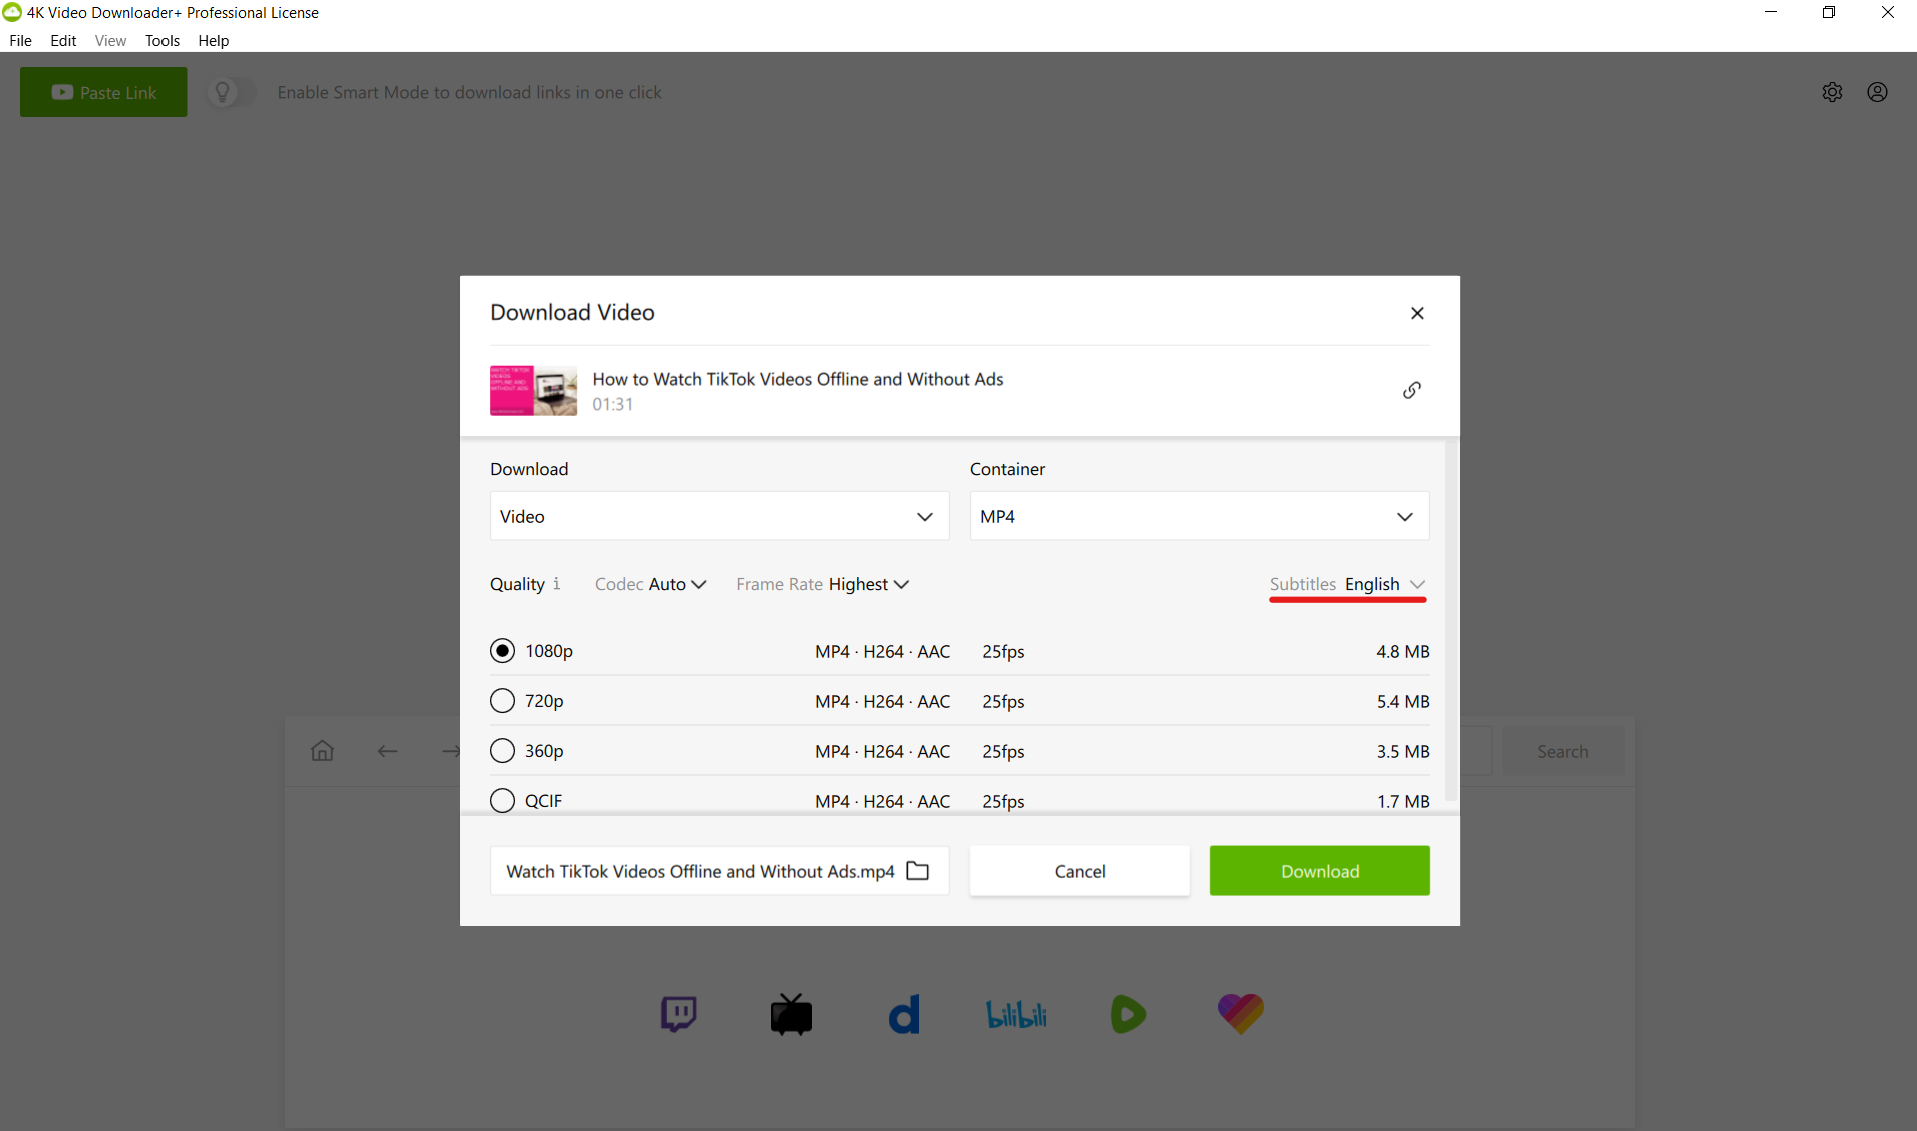
Task: Click the video title text
Action: [798, 379]
